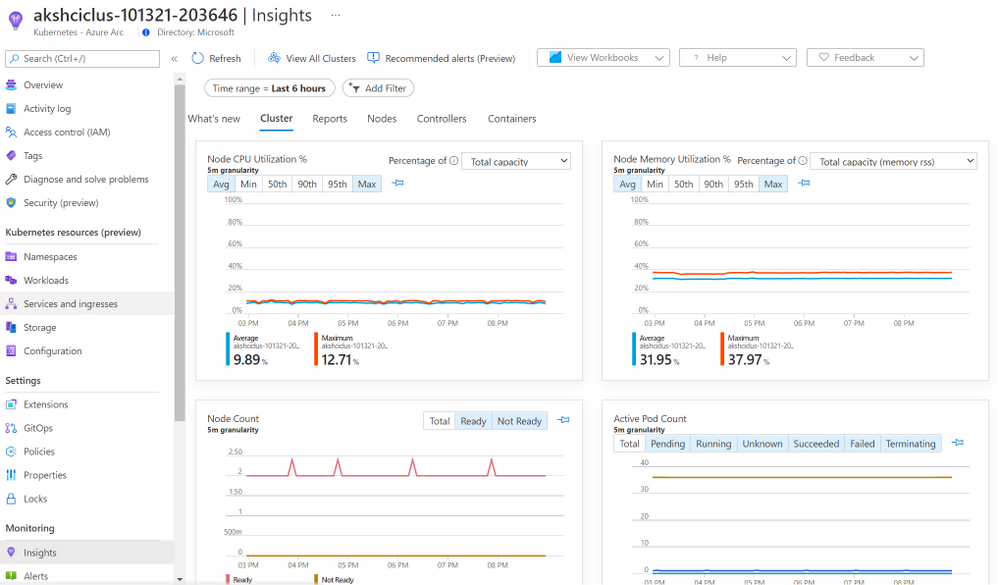
Task: Focus the Search (Ctrl+/) field
Action: (83, 59)
